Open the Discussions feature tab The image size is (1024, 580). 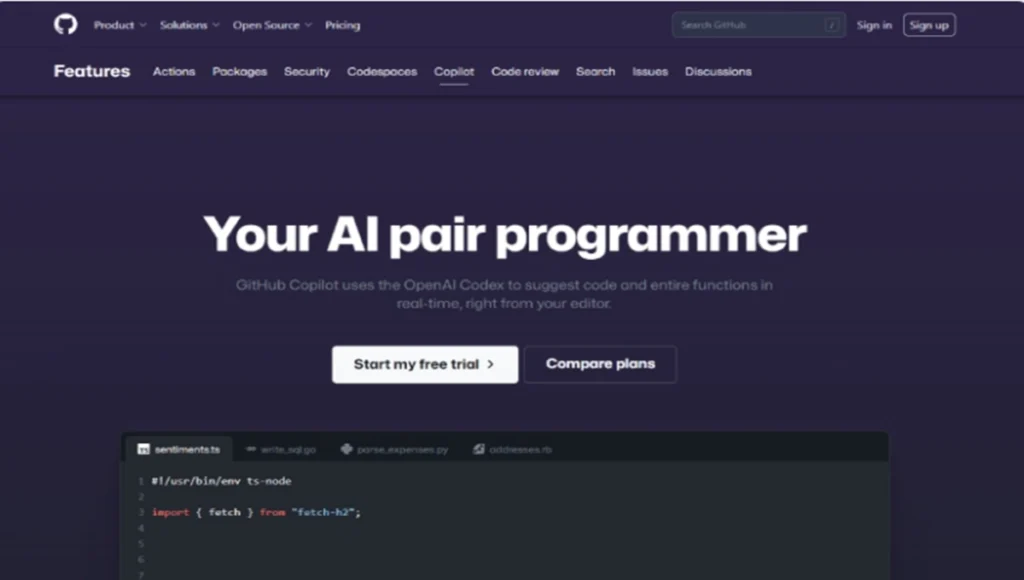click(718, 71)
